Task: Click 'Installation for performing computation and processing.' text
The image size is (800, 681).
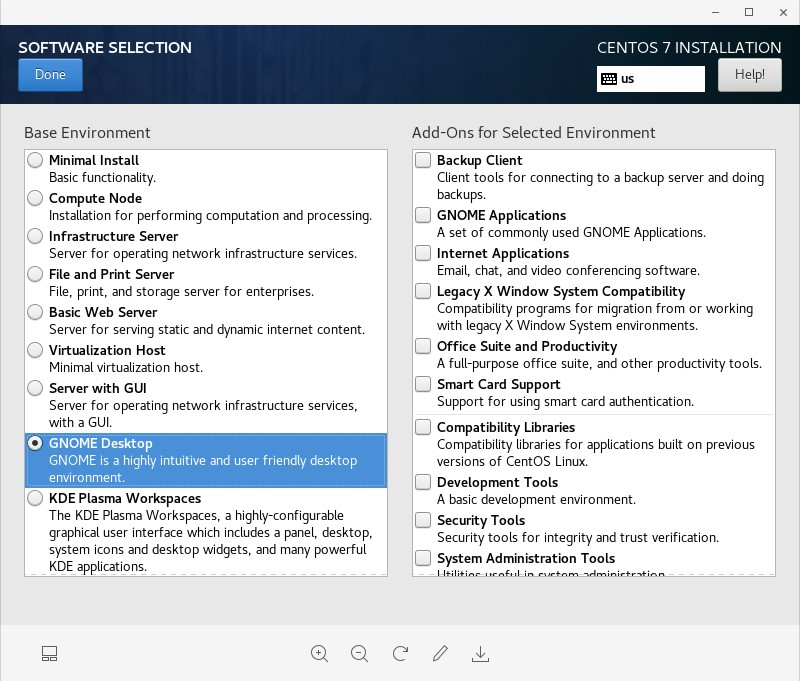Action: [210, 216]
